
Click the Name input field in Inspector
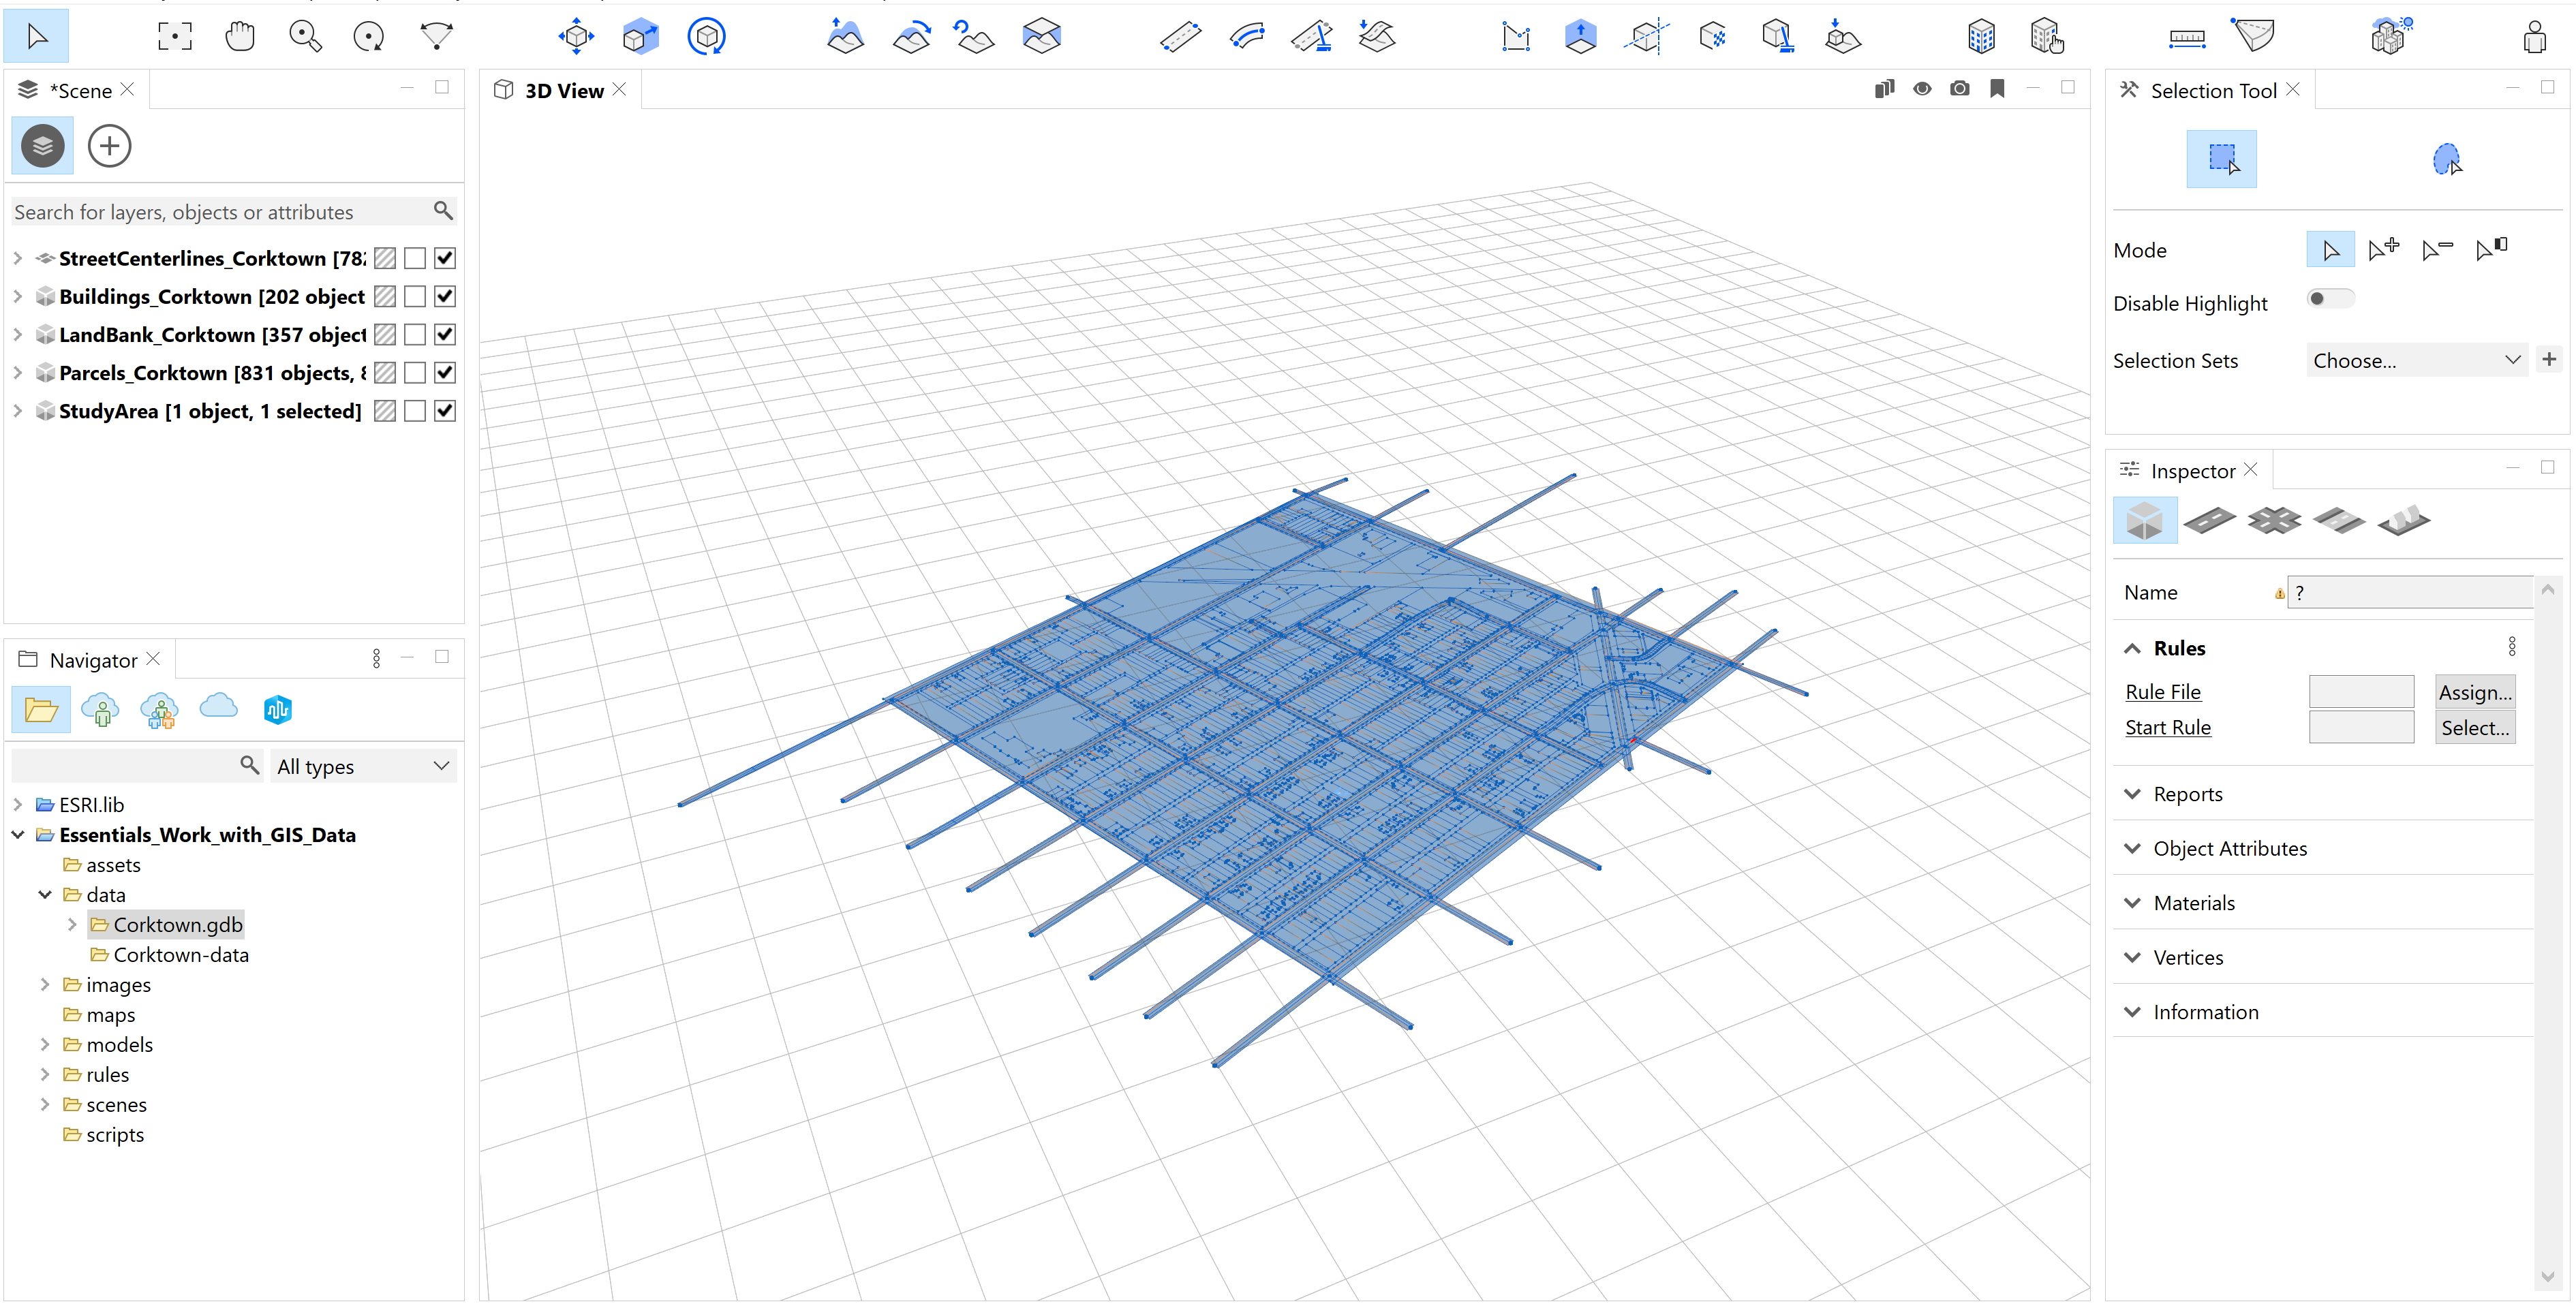coord(2406,591)
